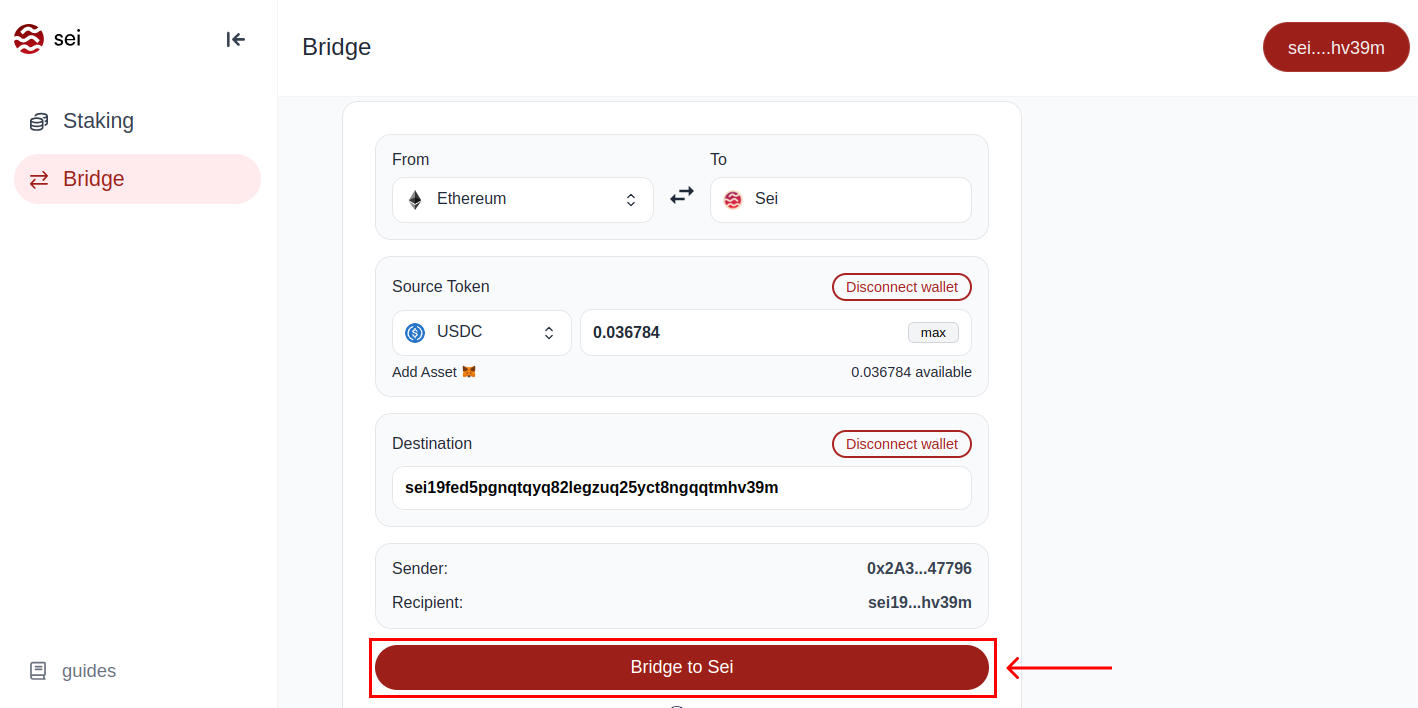Open guides link in sidebar
Image resolution: width=1418 pixels, height=708 pixels.
click(88, 671)
